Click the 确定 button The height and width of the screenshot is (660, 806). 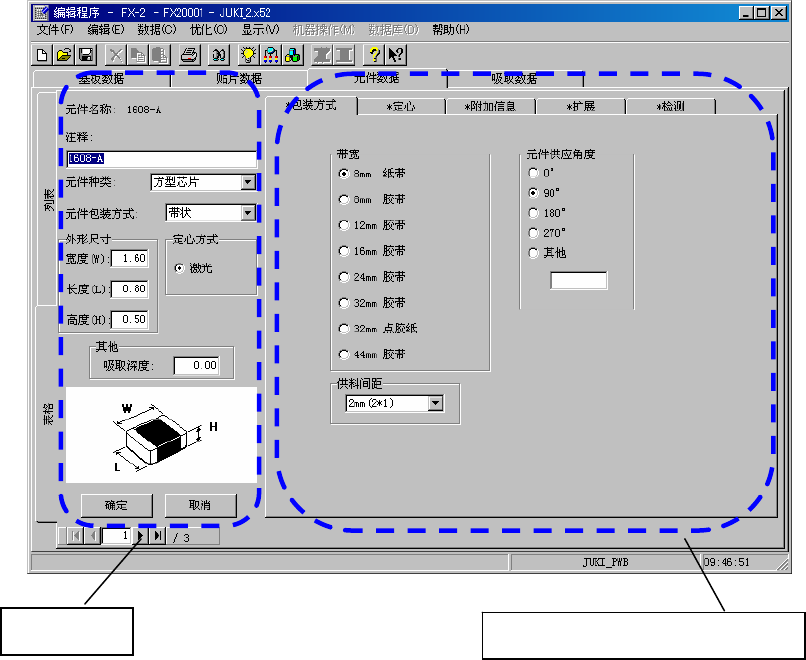point(117,505)
